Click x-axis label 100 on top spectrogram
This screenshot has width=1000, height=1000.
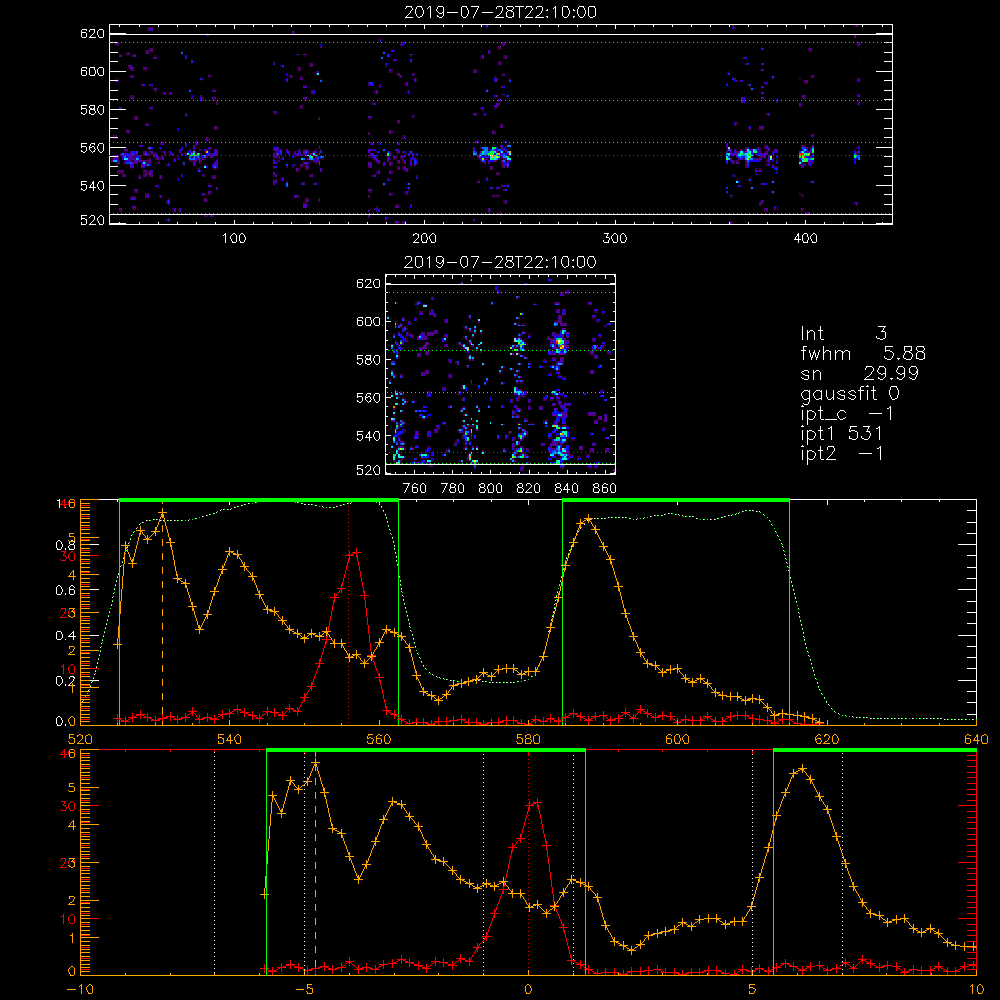[x=234, y=239]
